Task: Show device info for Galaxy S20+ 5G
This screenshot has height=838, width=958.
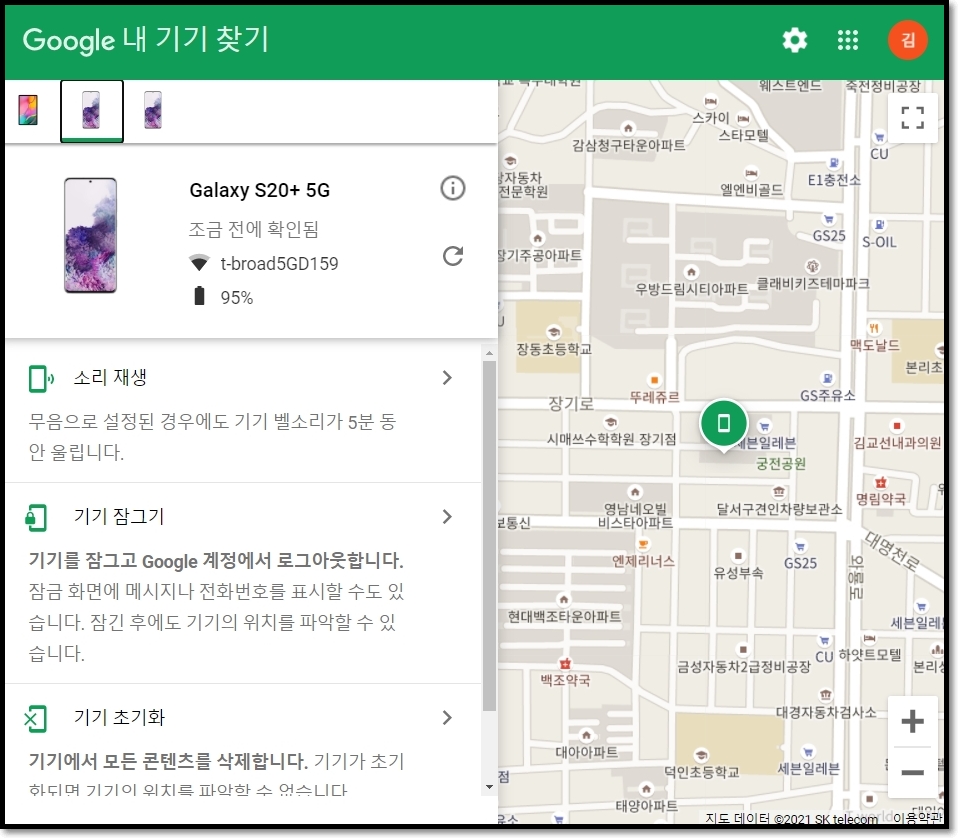Action: click(453, 188)
